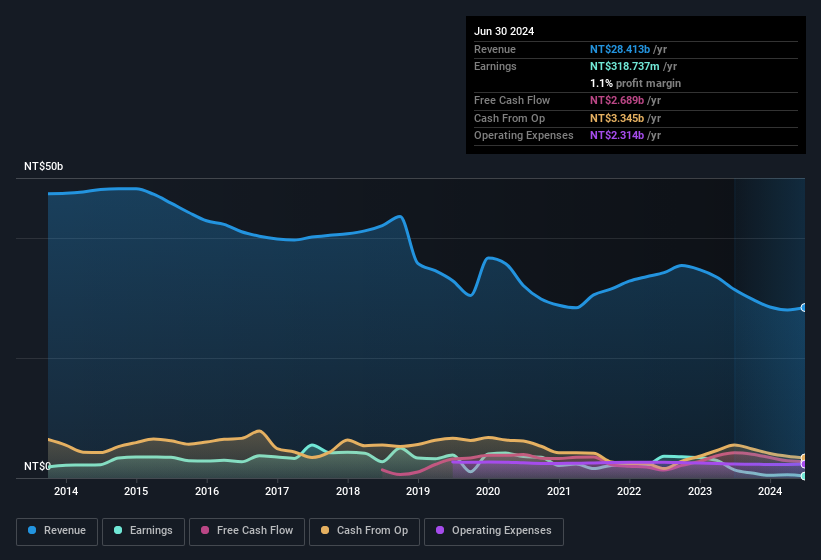Click the 2014 x-axis label
Screen dimensions: 821x560
pyautogui.click(x=66, y=491)
